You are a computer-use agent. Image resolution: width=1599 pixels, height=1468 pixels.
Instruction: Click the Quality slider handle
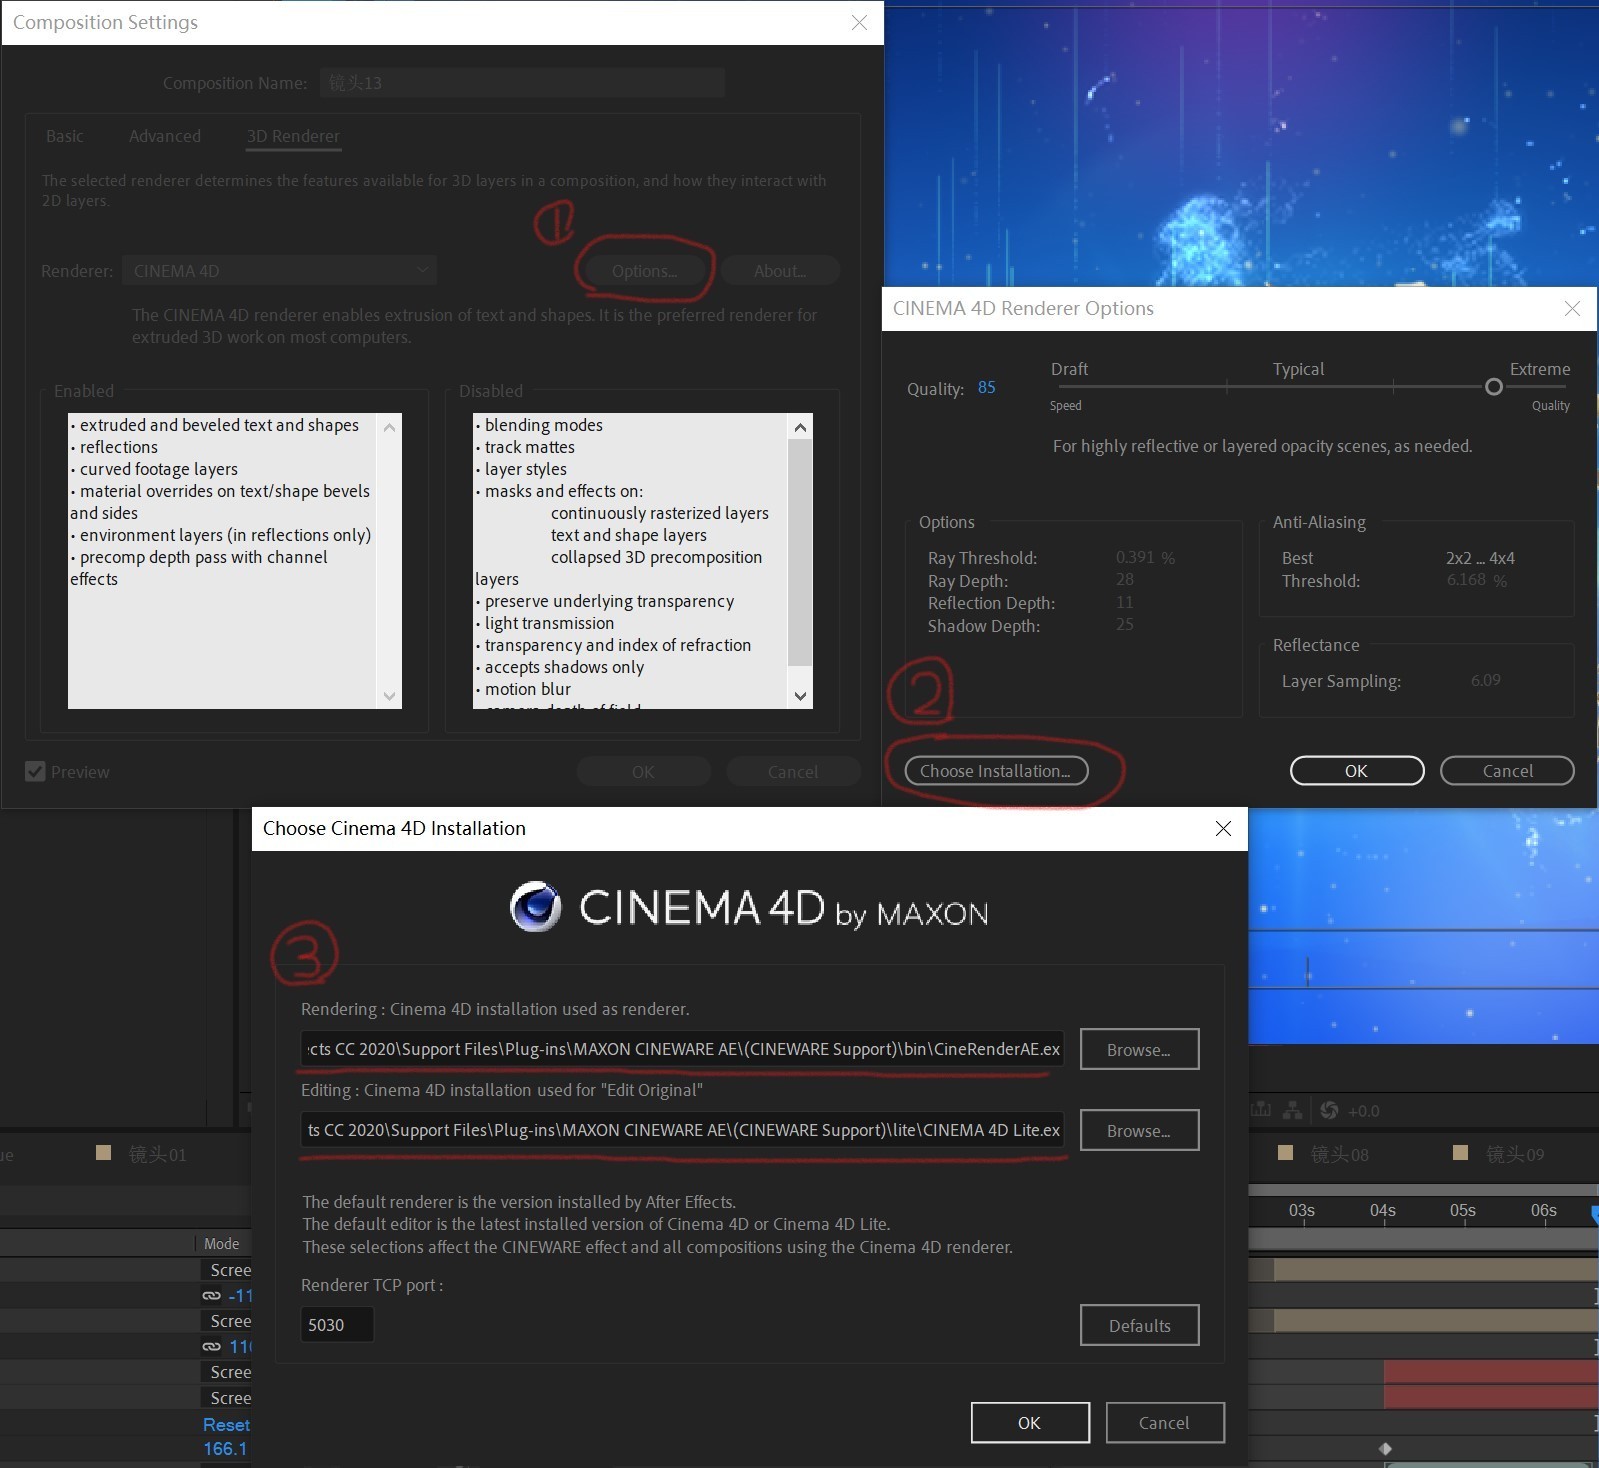tap(1493, 386)
